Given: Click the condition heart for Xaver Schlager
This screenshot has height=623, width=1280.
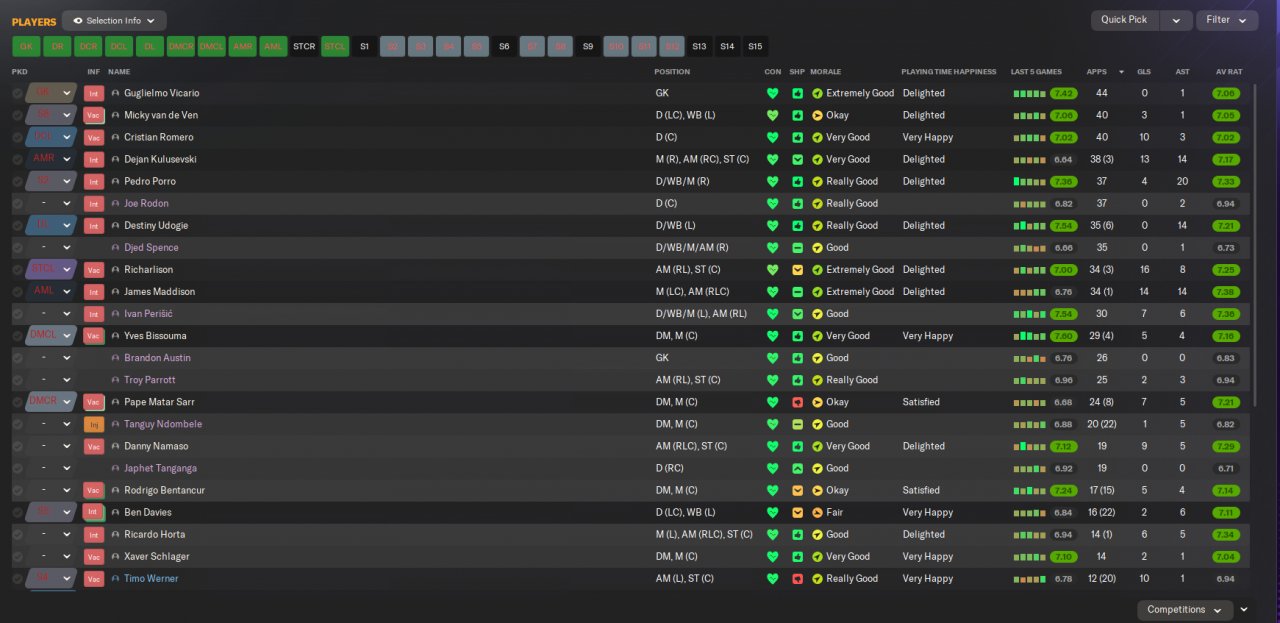Looking at the screenshot, I should pos(772,556).
